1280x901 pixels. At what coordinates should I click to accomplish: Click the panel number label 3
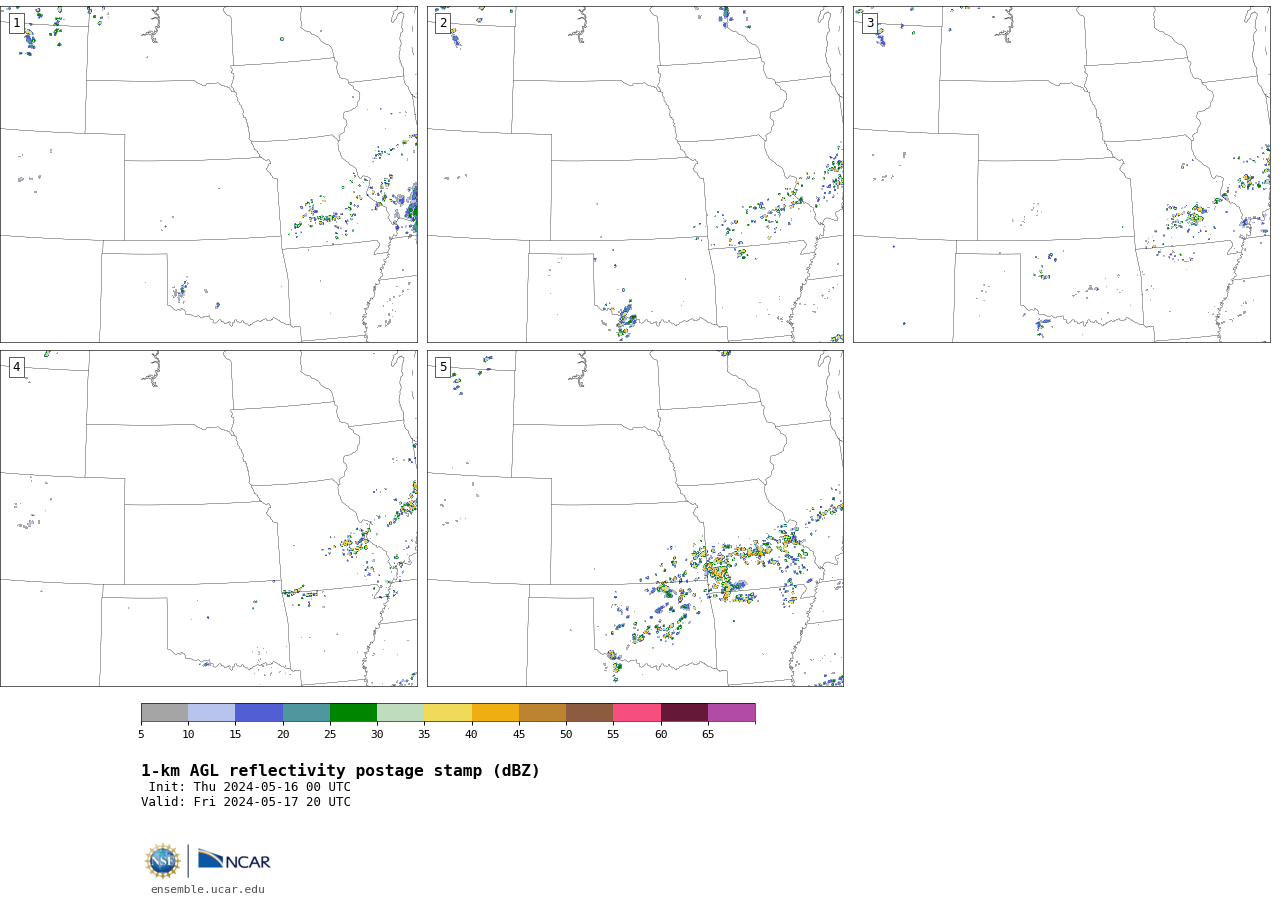point(870,23)
